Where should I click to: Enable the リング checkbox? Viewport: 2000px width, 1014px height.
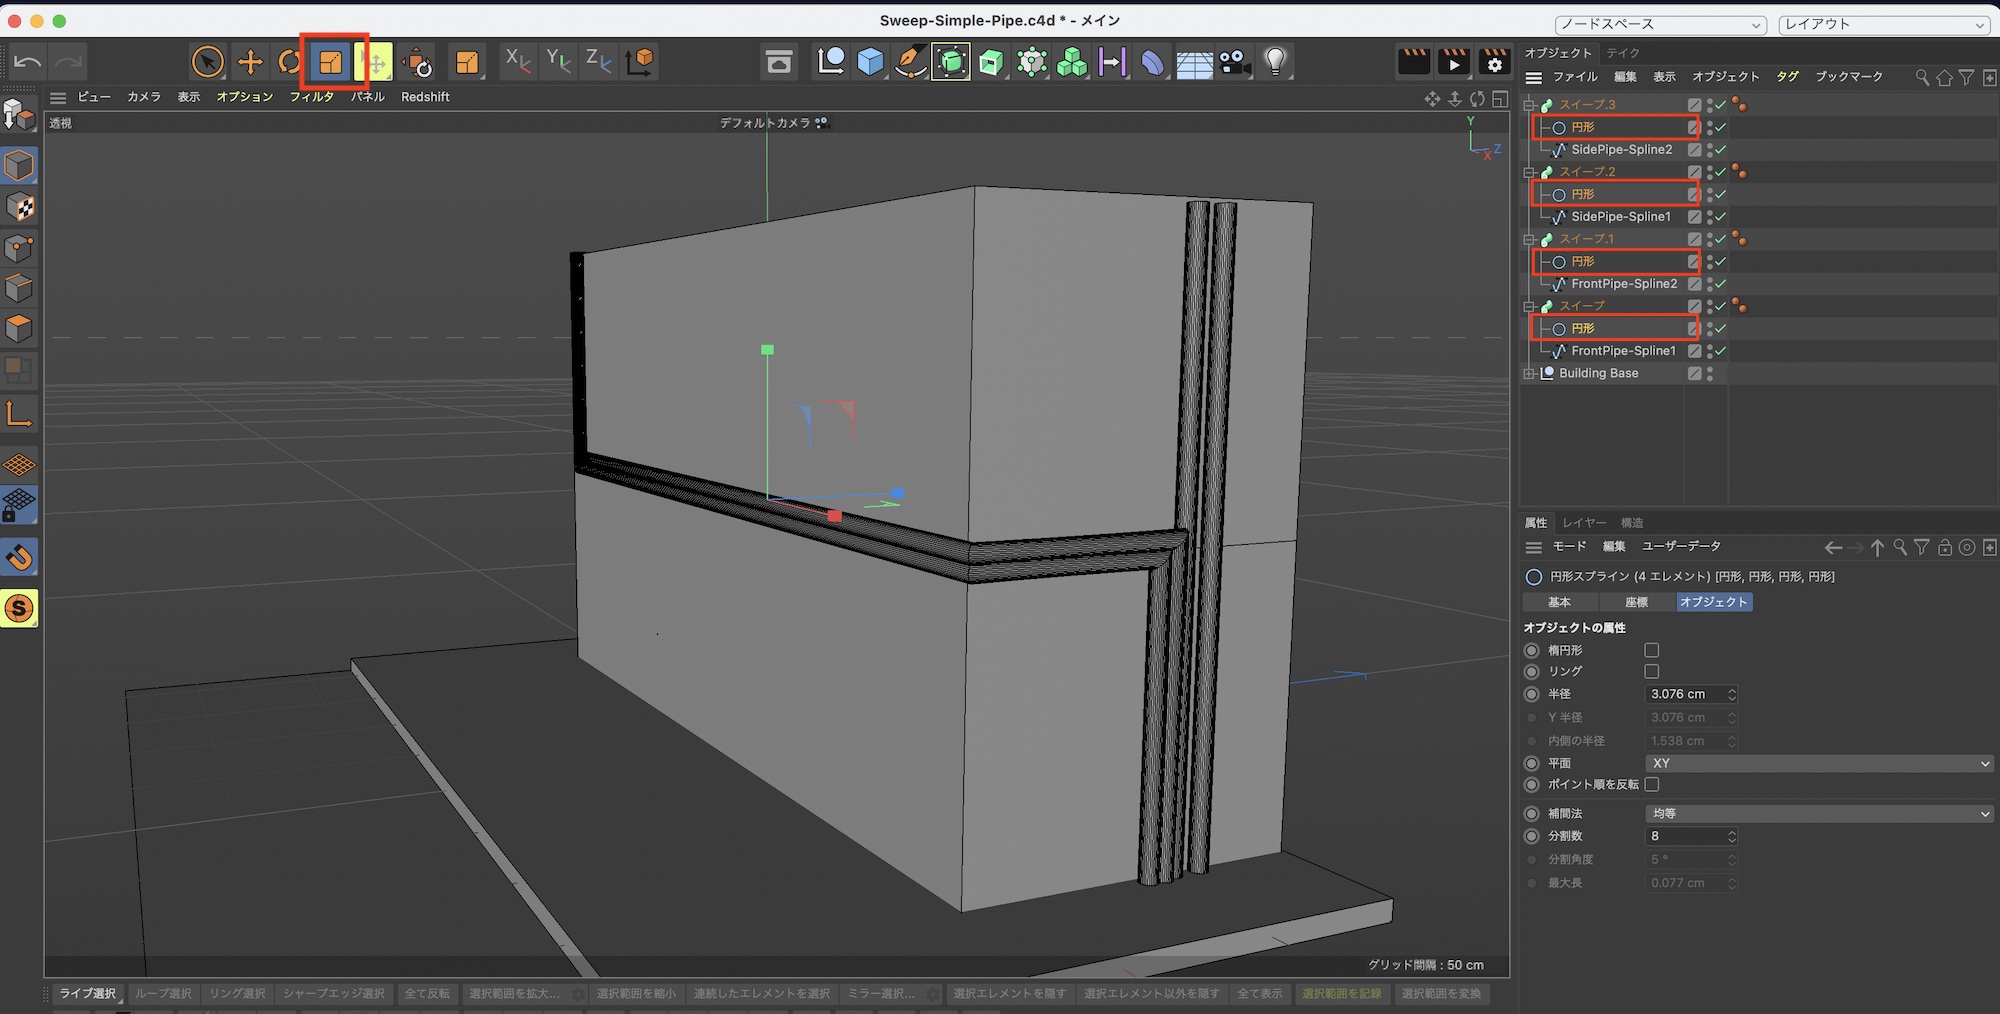click(1651, 672)
